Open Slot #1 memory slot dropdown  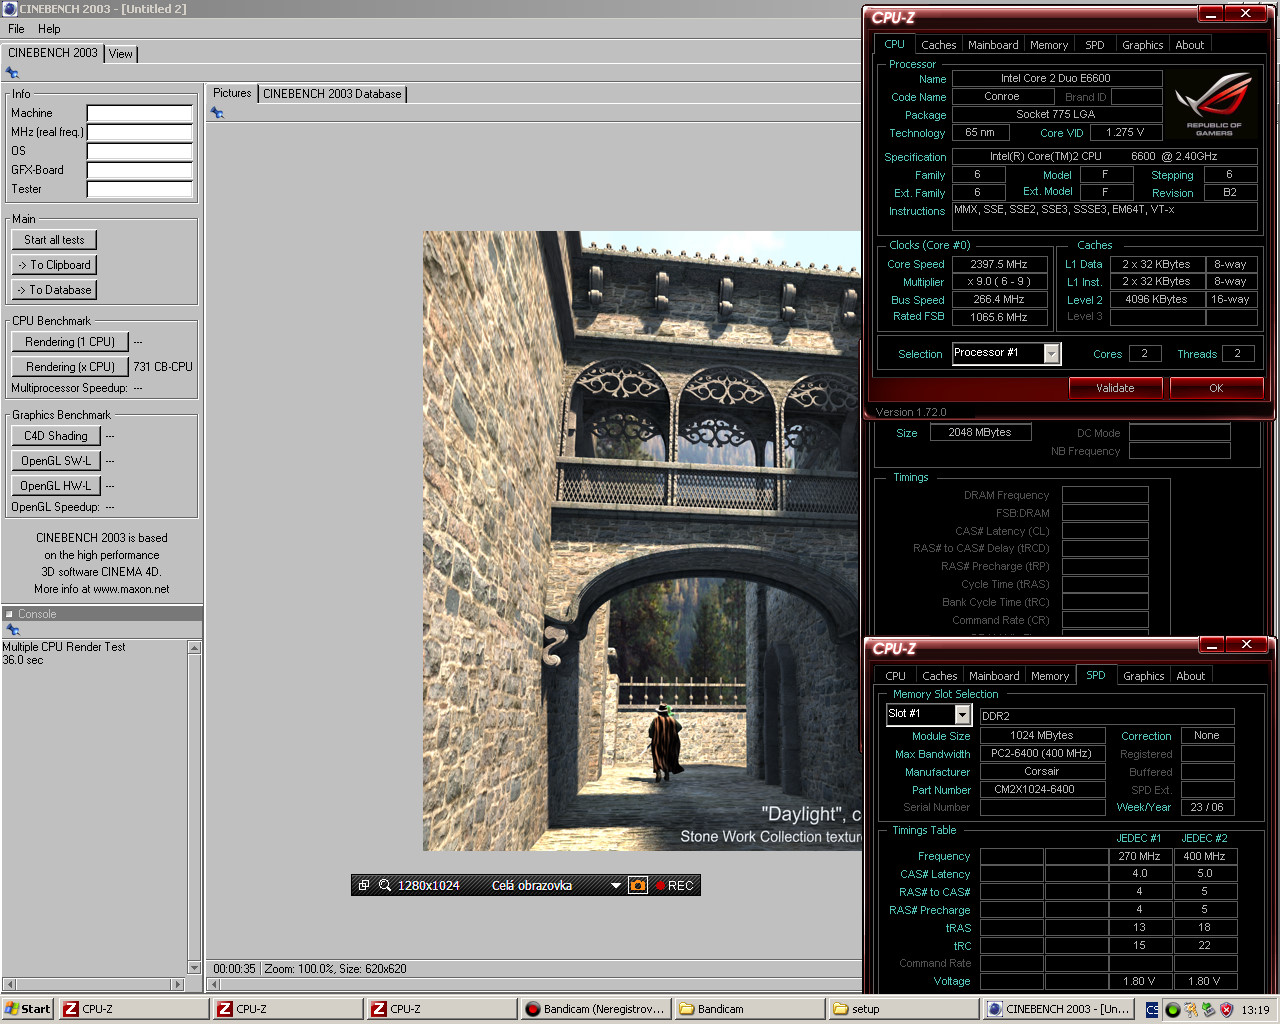tap(962, 714)
